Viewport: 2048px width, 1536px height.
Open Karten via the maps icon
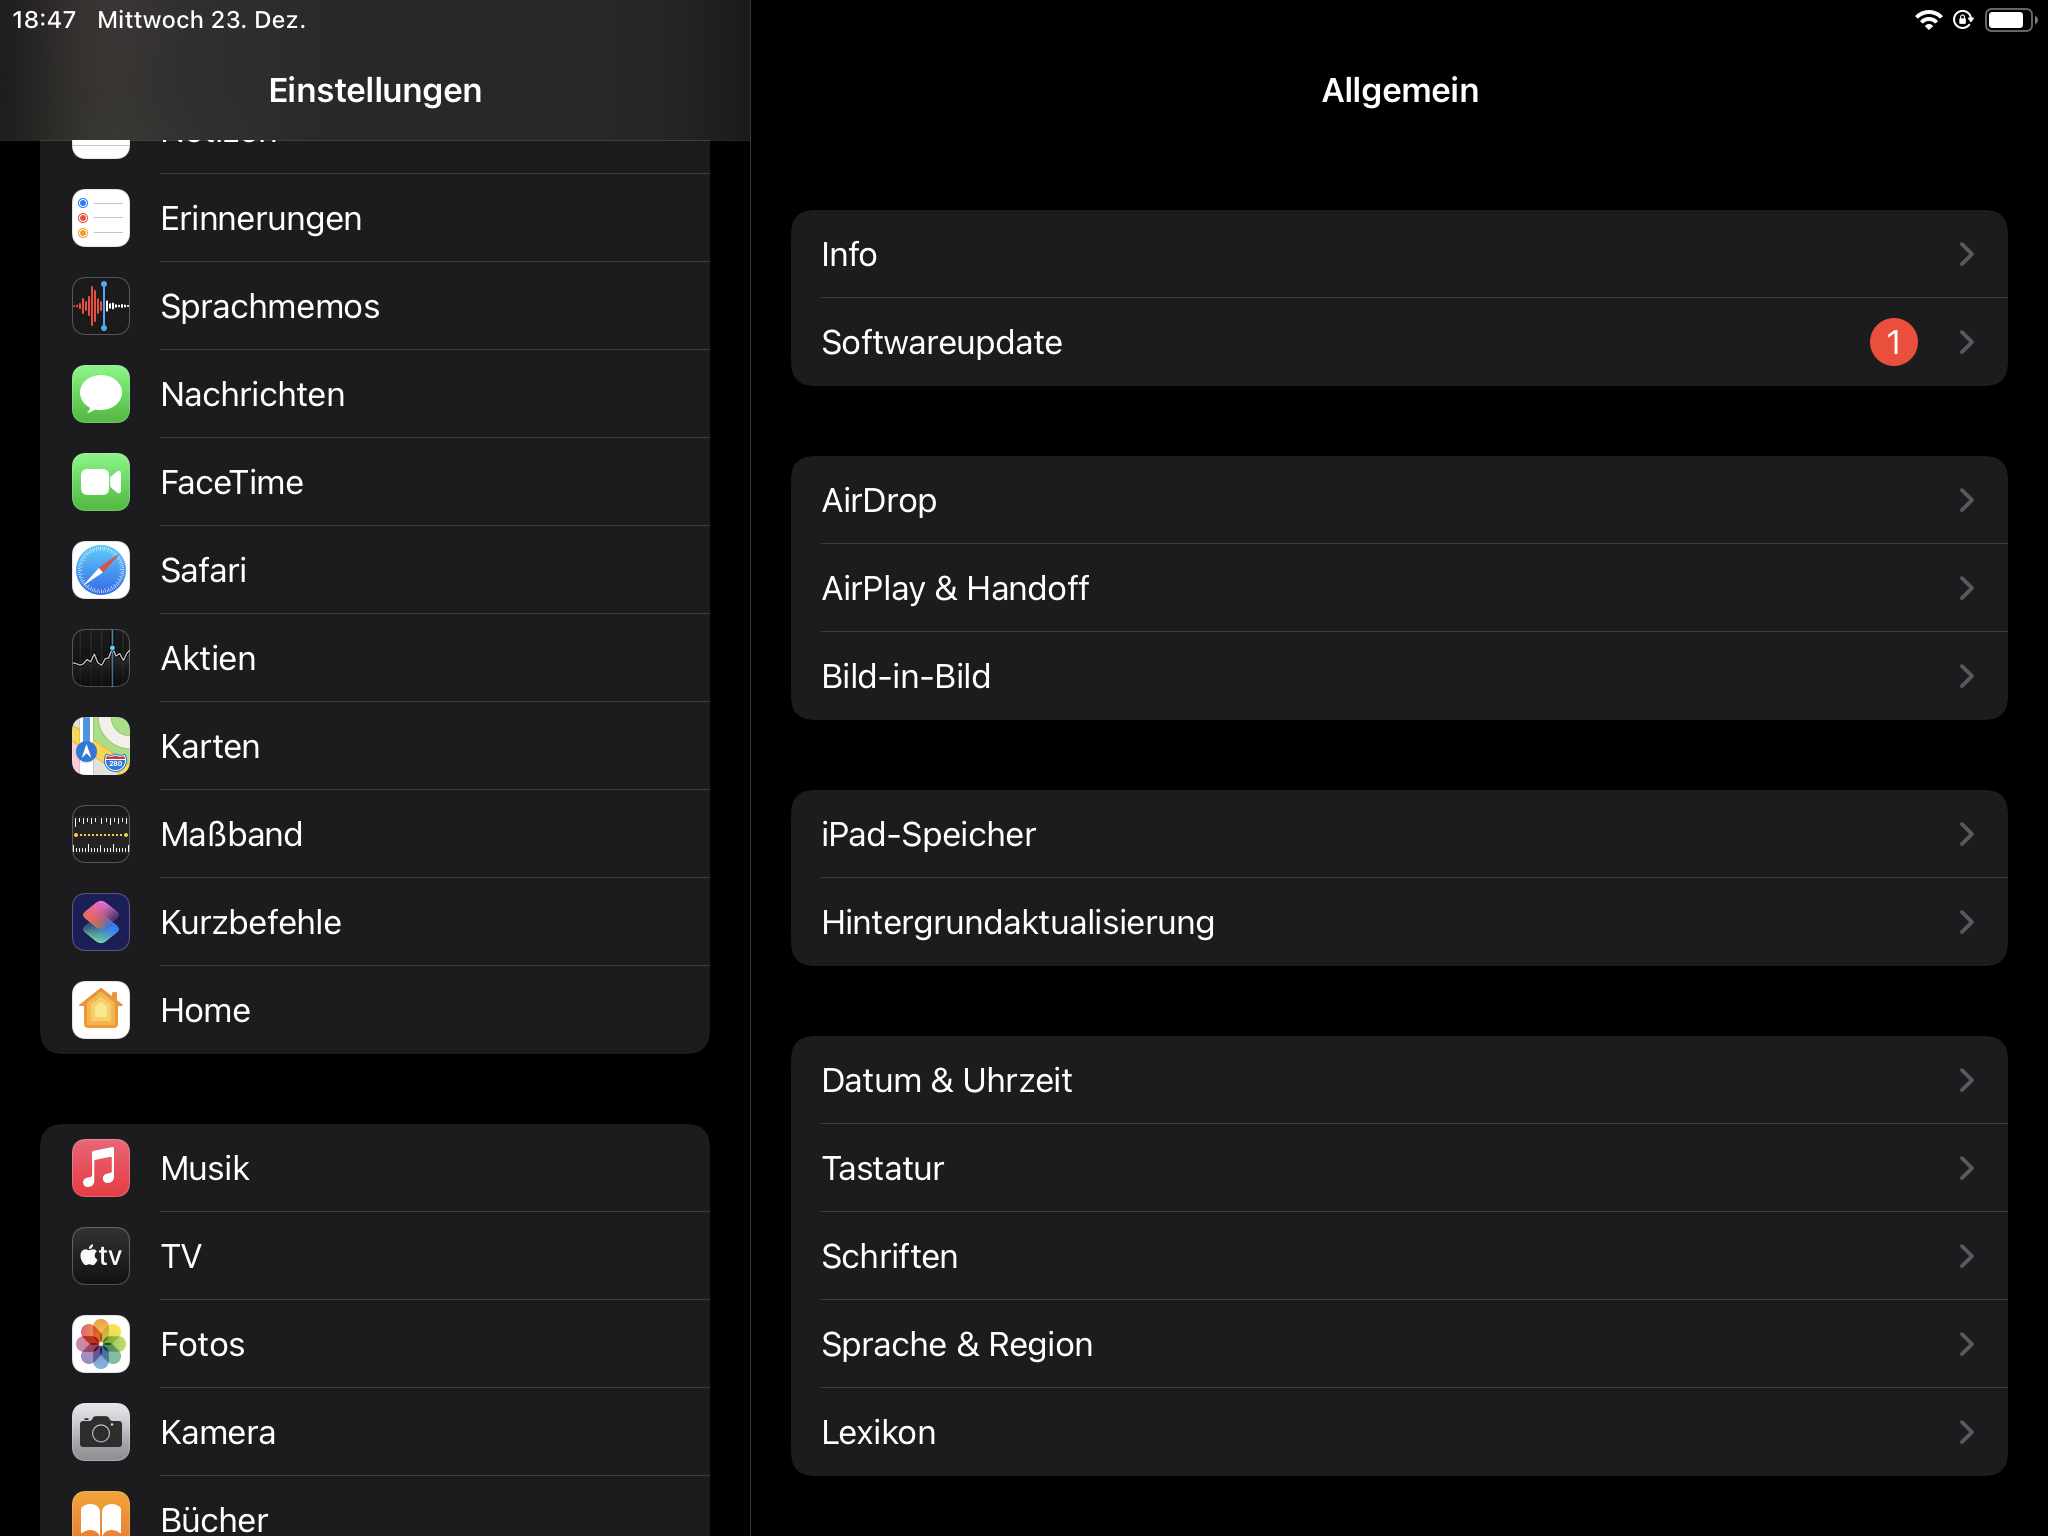click(101, 746)
